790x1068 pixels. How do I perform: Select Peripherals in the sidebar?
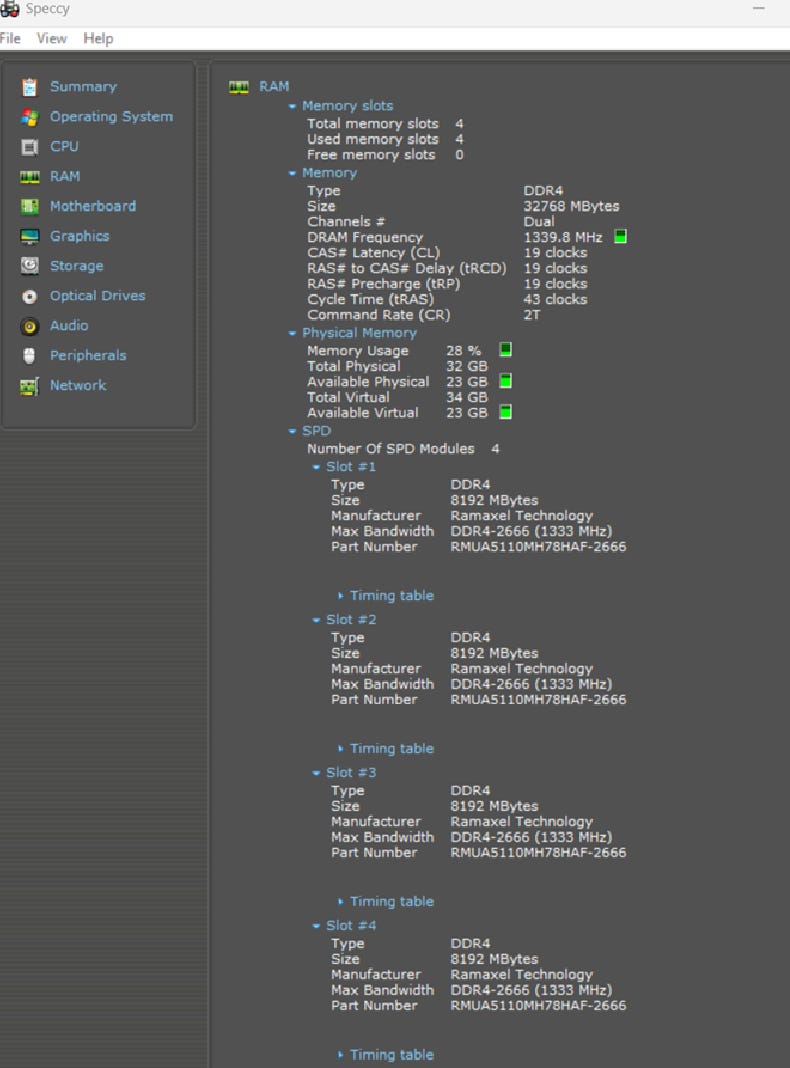pos(88,355)
